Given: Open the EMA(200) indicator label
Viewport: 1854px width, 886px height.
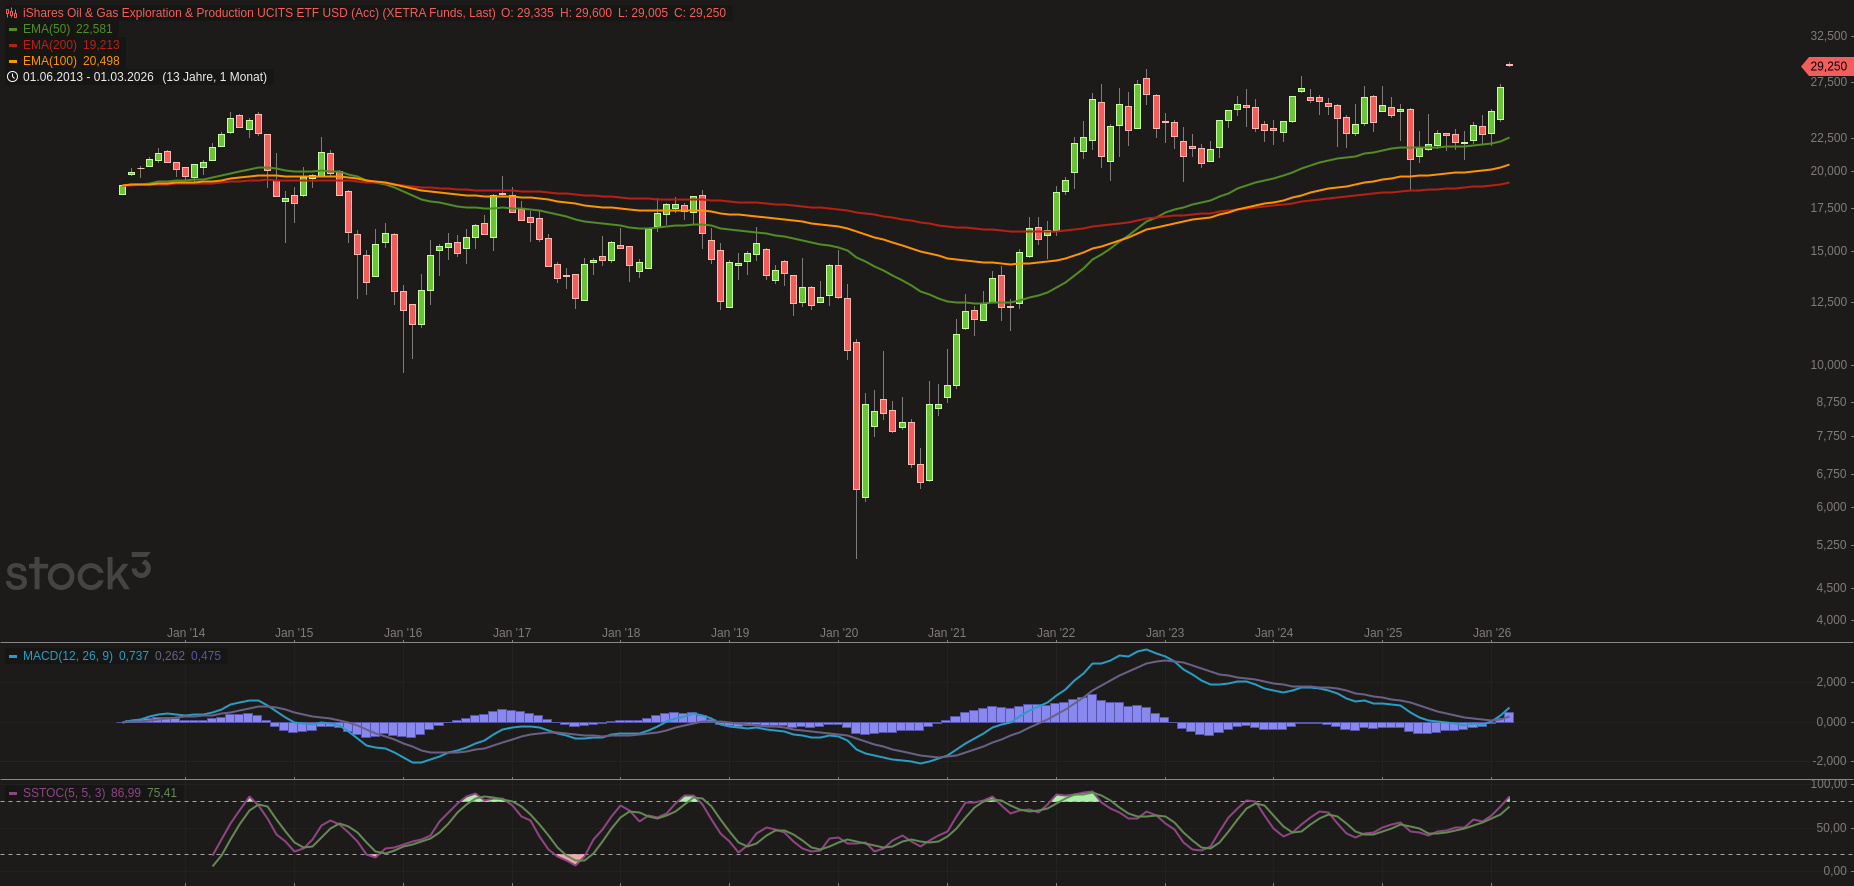Looking at the screenshot, I should pyautogui.click(x=50, y=45).
